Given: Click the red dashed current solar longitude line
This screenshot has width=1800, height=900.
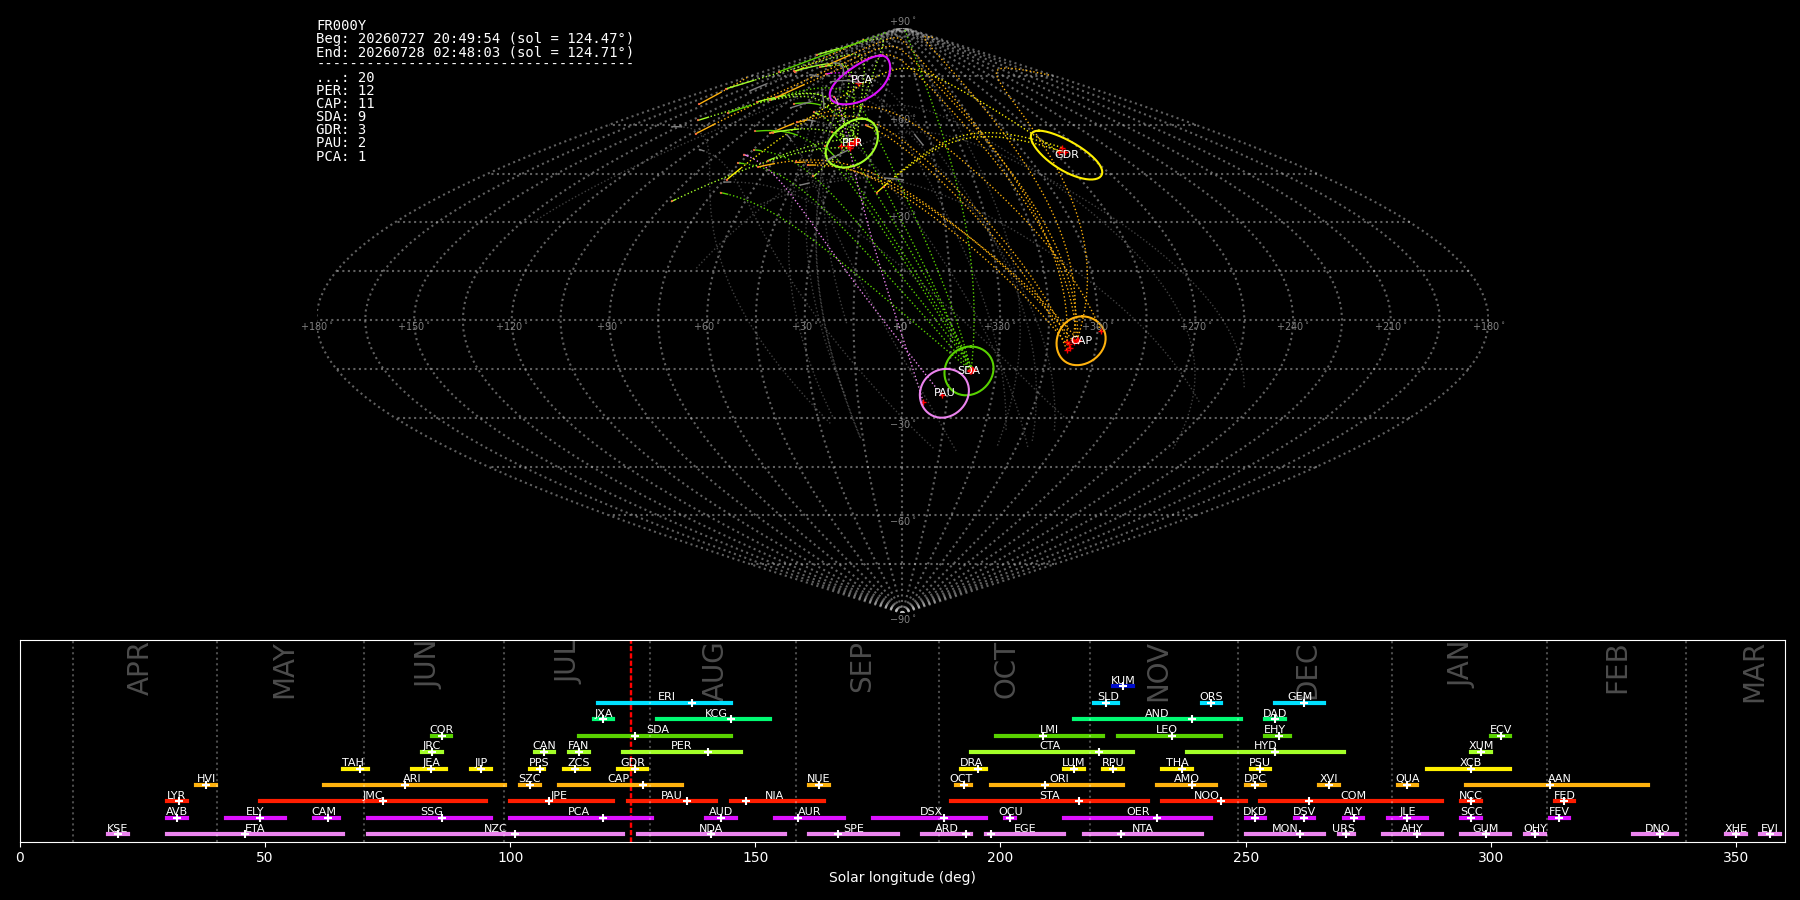Looking at the screenshot, I should (x=631, y=741).
